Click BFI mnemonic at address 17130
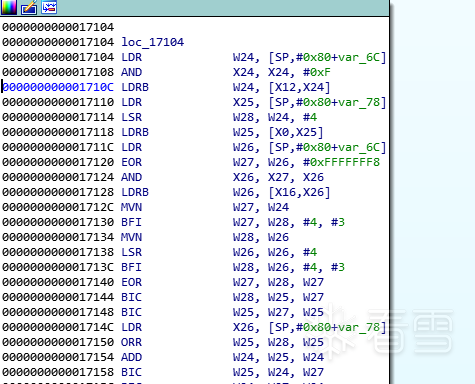 (x=131, y=222)
